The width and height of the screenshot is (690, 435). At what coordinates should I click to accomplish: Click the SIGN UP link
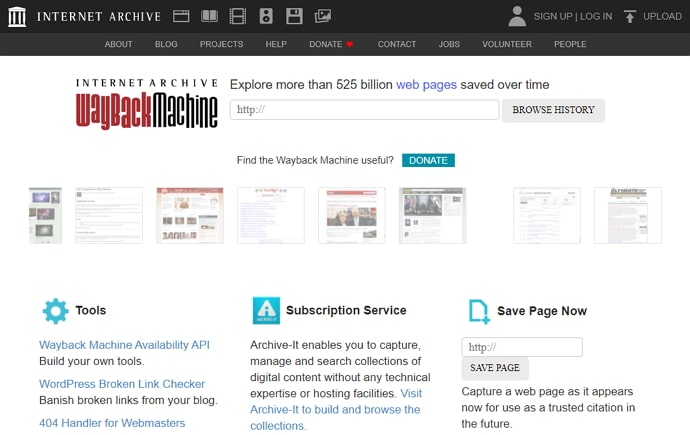553,17
